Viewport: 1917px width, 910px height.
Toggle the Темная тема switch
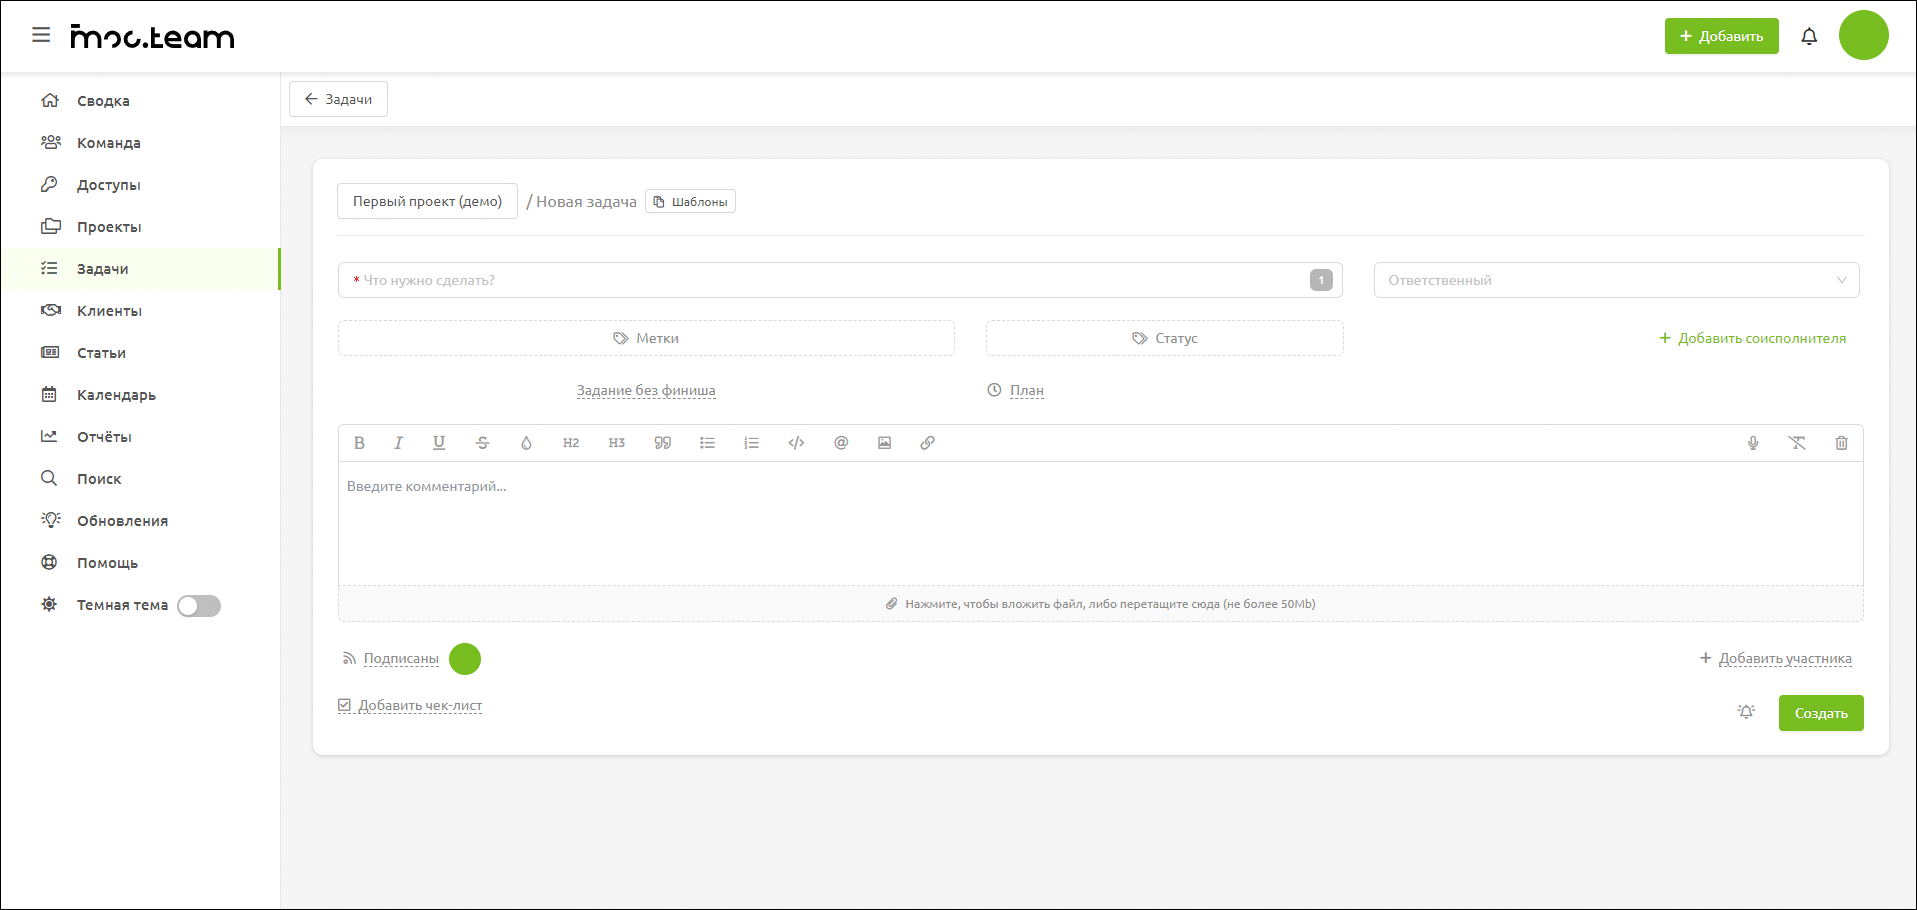(199, 606)
